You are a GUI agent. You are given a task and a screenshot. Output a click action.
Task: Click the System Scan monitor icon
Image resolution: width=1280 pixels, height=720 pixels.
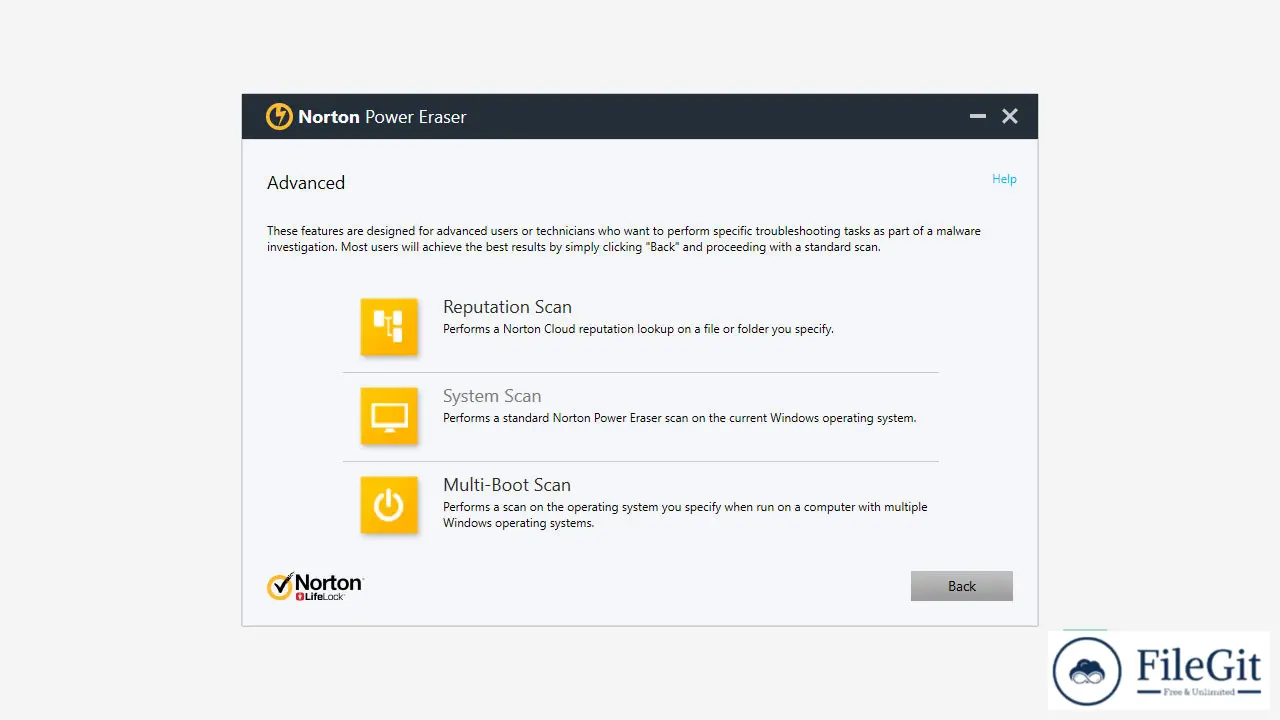(x=389, y=415)
